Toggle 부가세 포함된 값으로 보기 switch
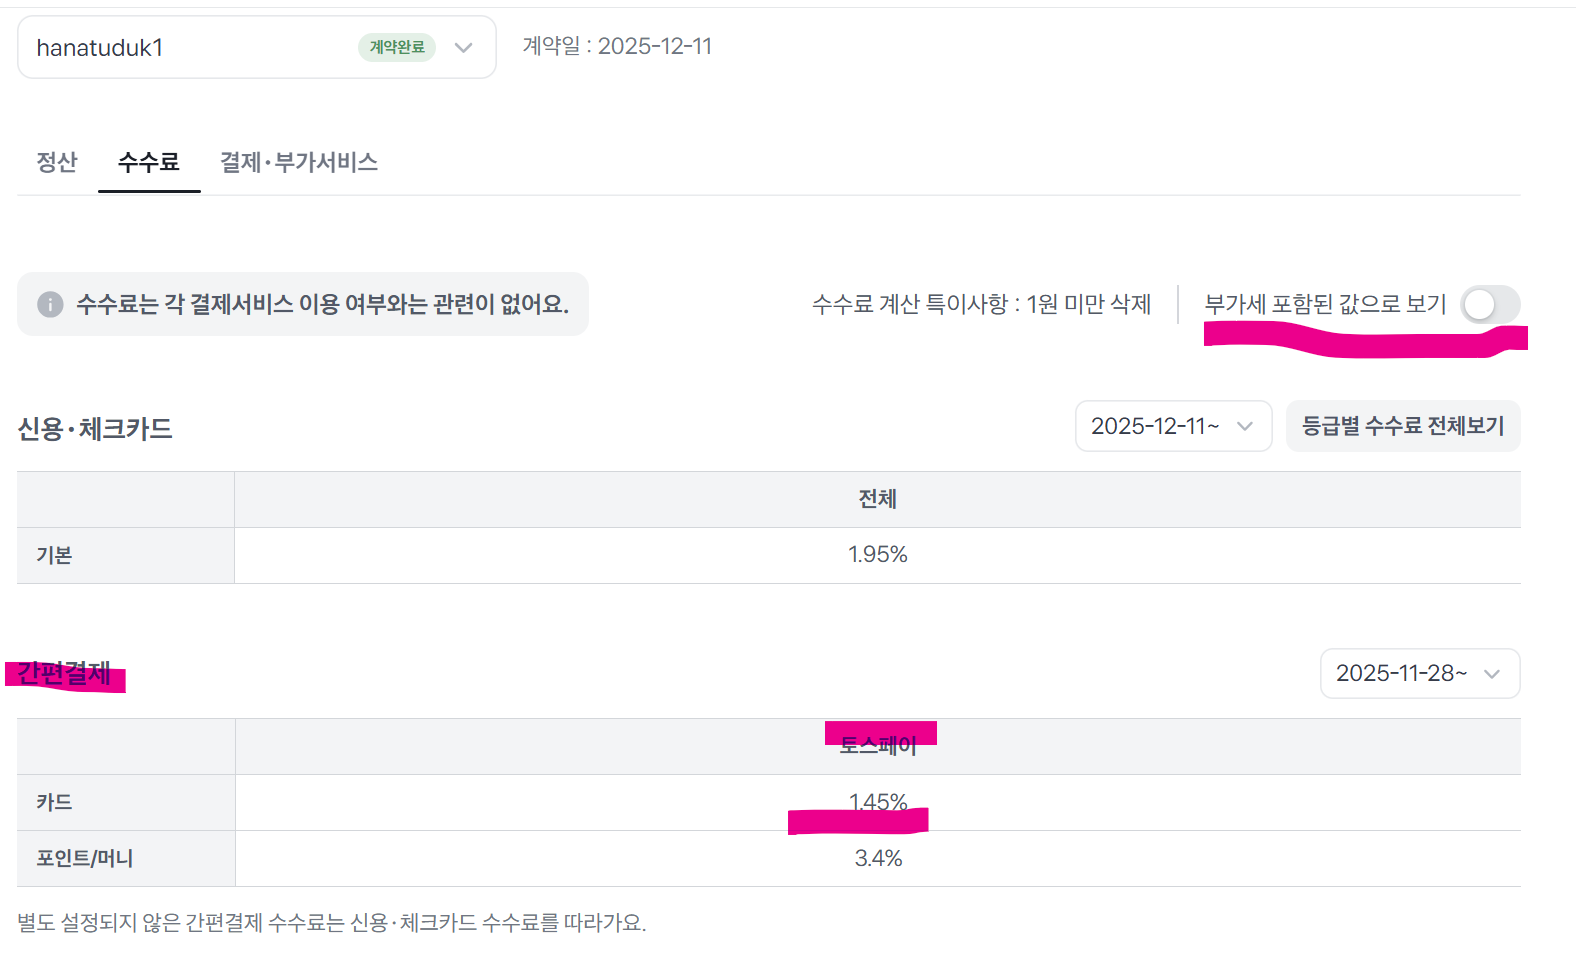1576x958 pixels. coord(1489,304)
